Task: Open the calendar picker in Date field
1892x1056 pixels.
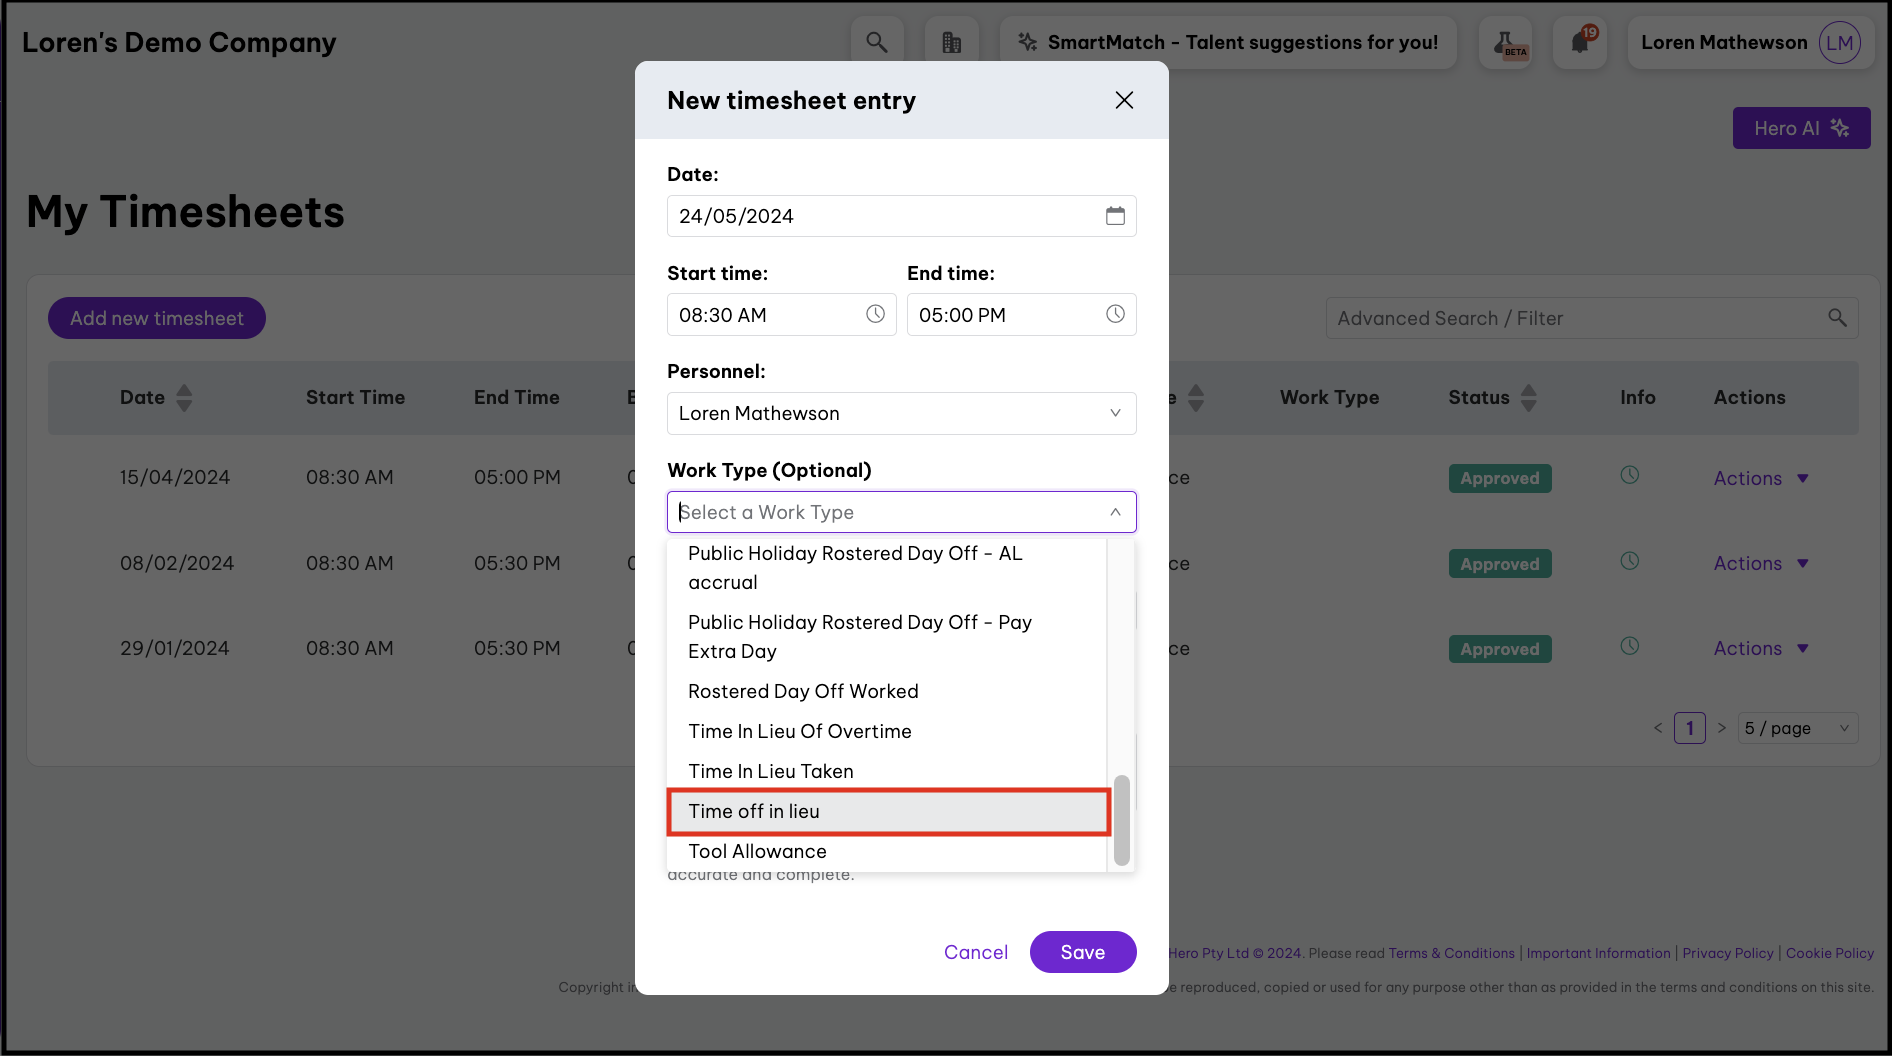Action: coord(1115,216)
